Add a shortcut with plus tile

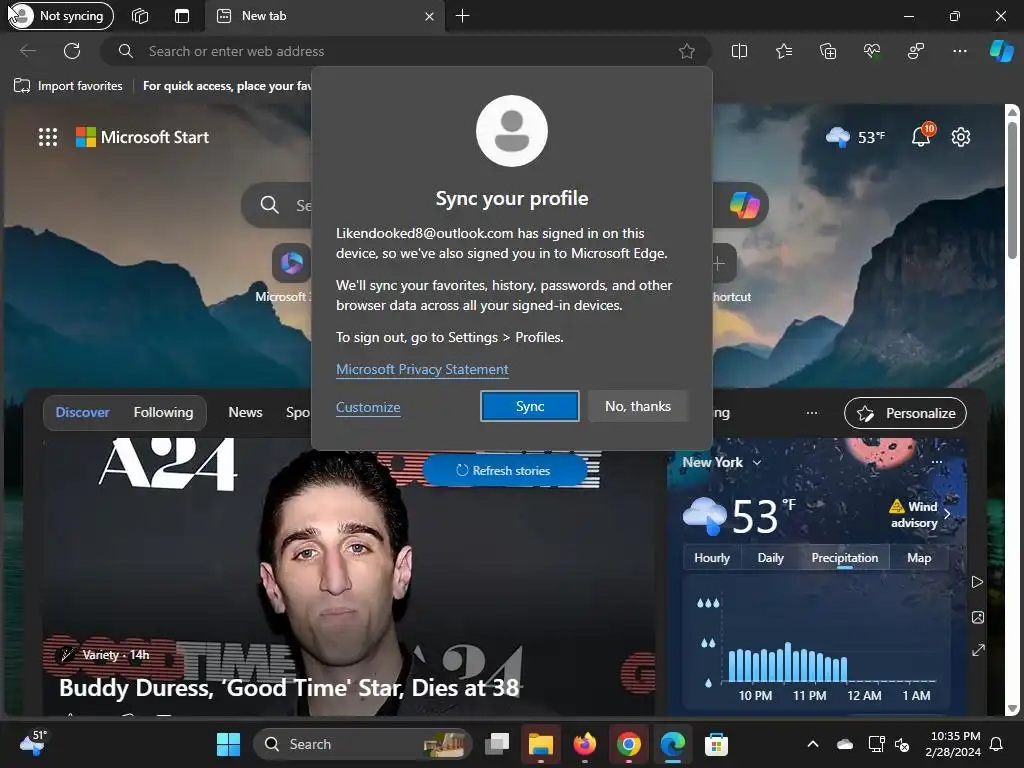tap(719, 264)
